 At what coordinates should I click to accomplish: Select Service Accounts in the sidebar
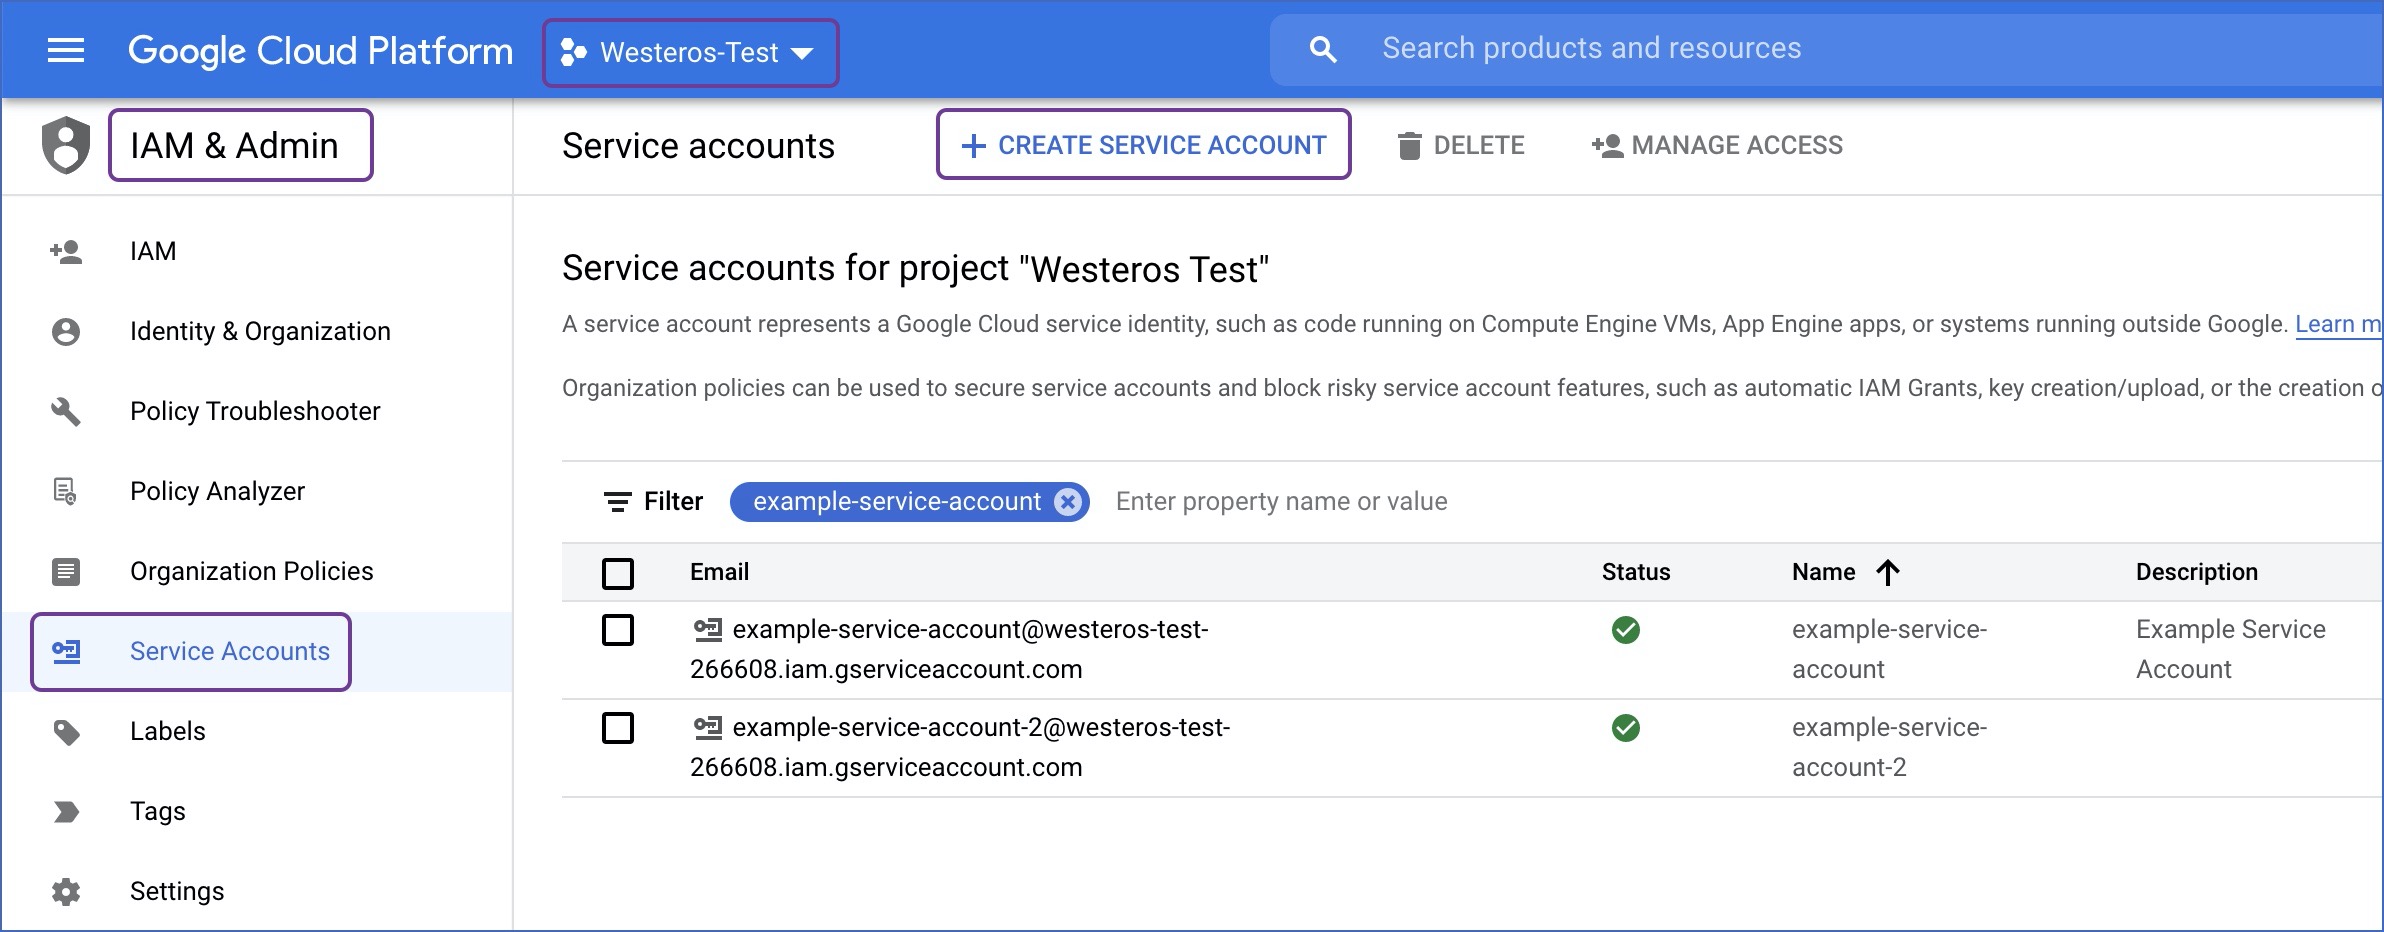coord(230,651)
